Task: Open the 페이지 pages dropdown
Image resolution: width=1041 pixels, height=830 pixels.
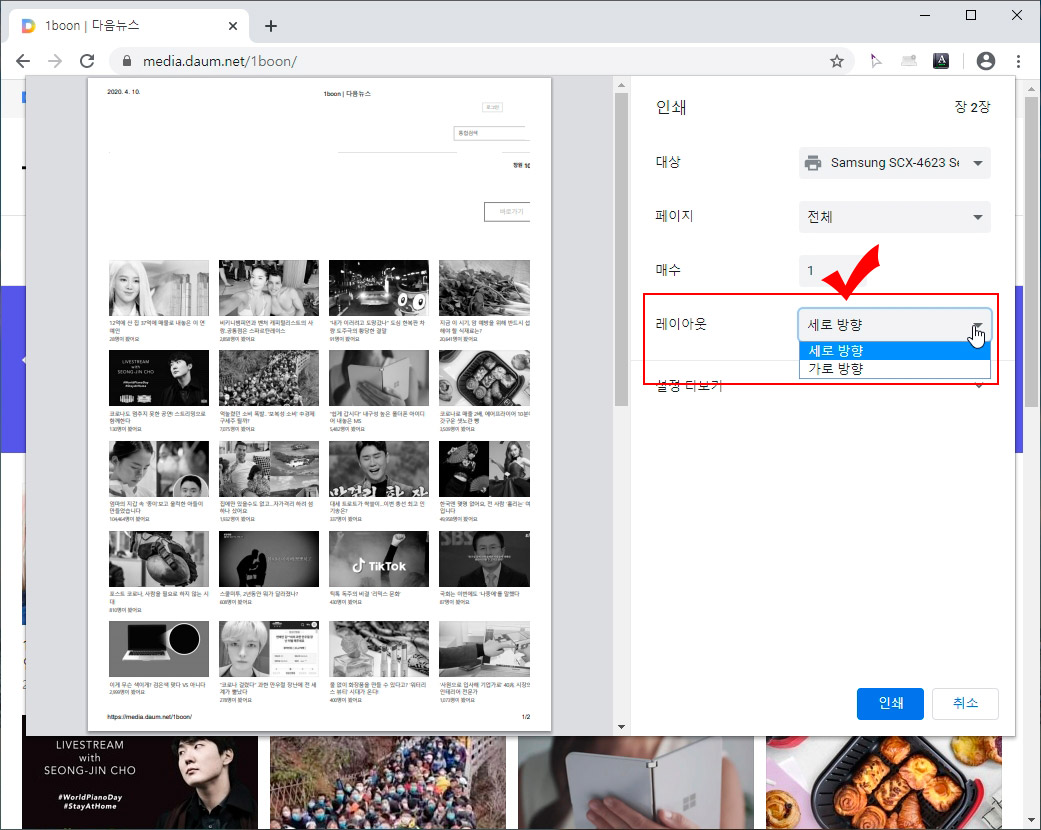Action: 894,217
